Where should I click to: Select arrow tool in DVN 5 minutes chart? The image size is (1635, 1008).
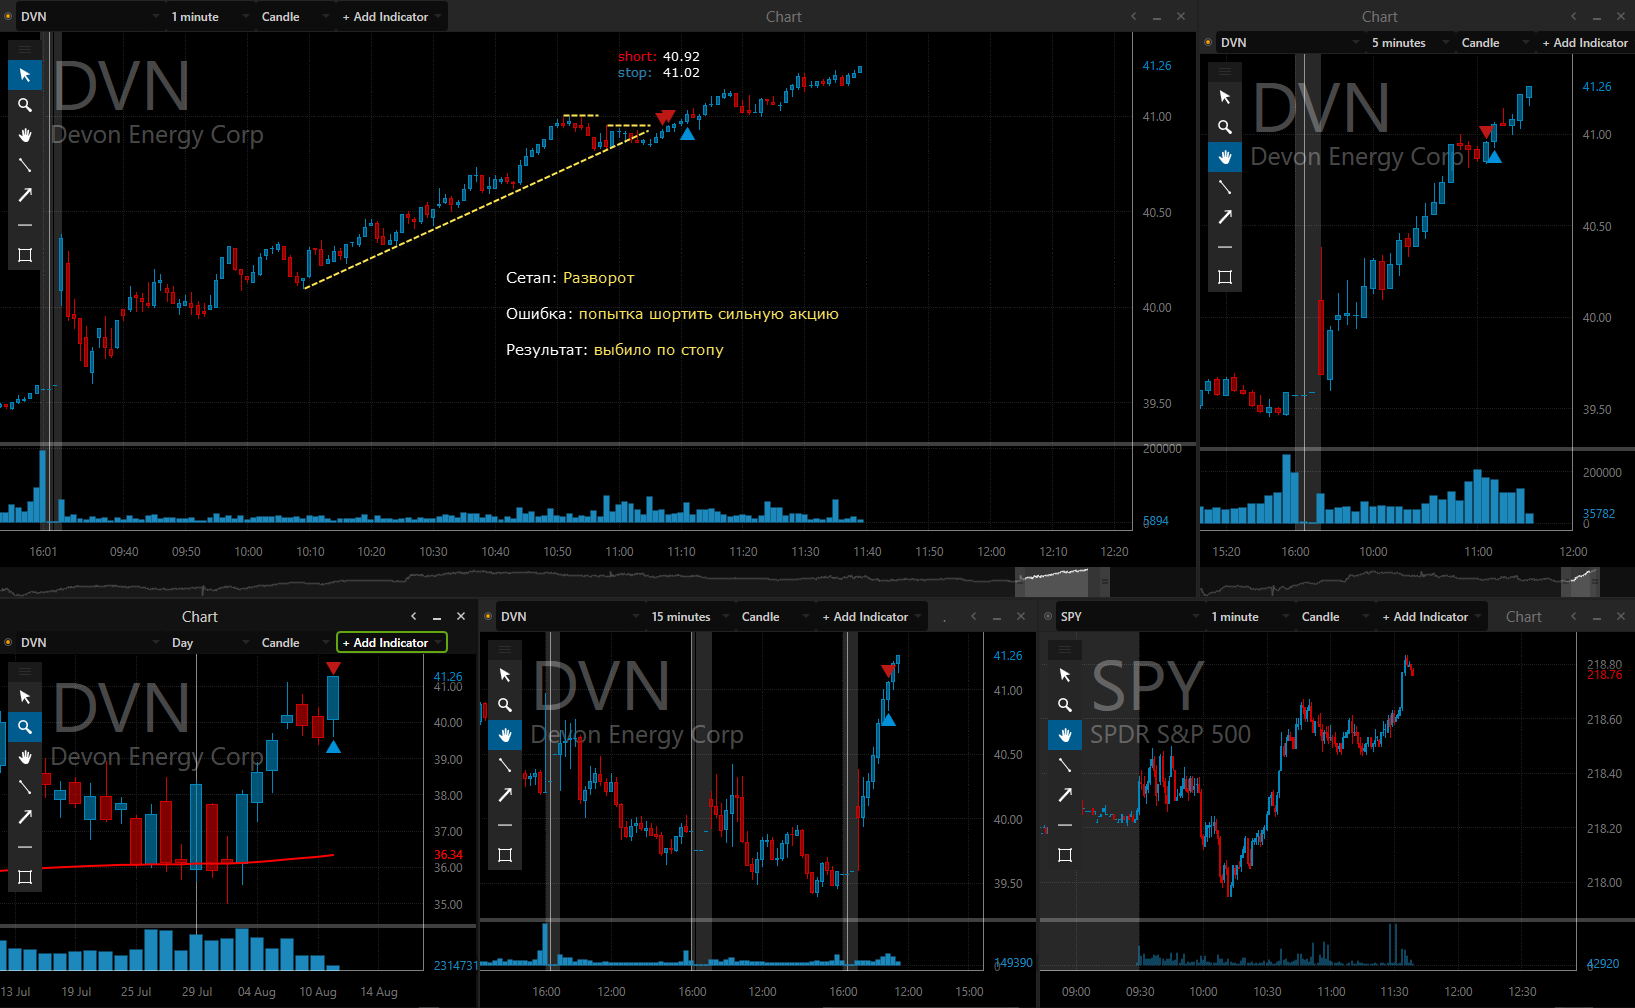(1225, 217)
